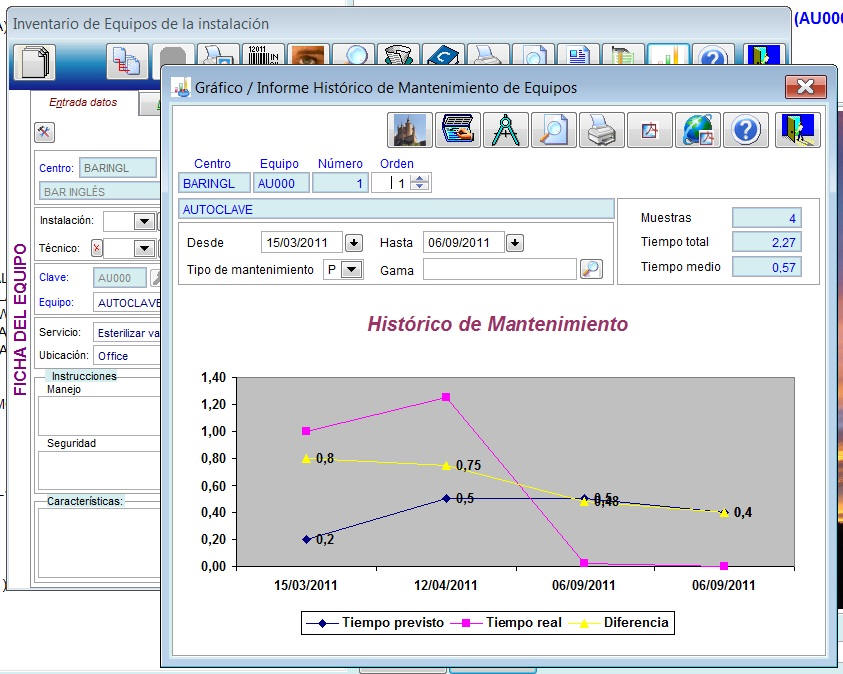Viewport: 843px width, 674px height.
Task: Click the report sheet icon in the Inventario toolbar
Action: coord(578,55)
